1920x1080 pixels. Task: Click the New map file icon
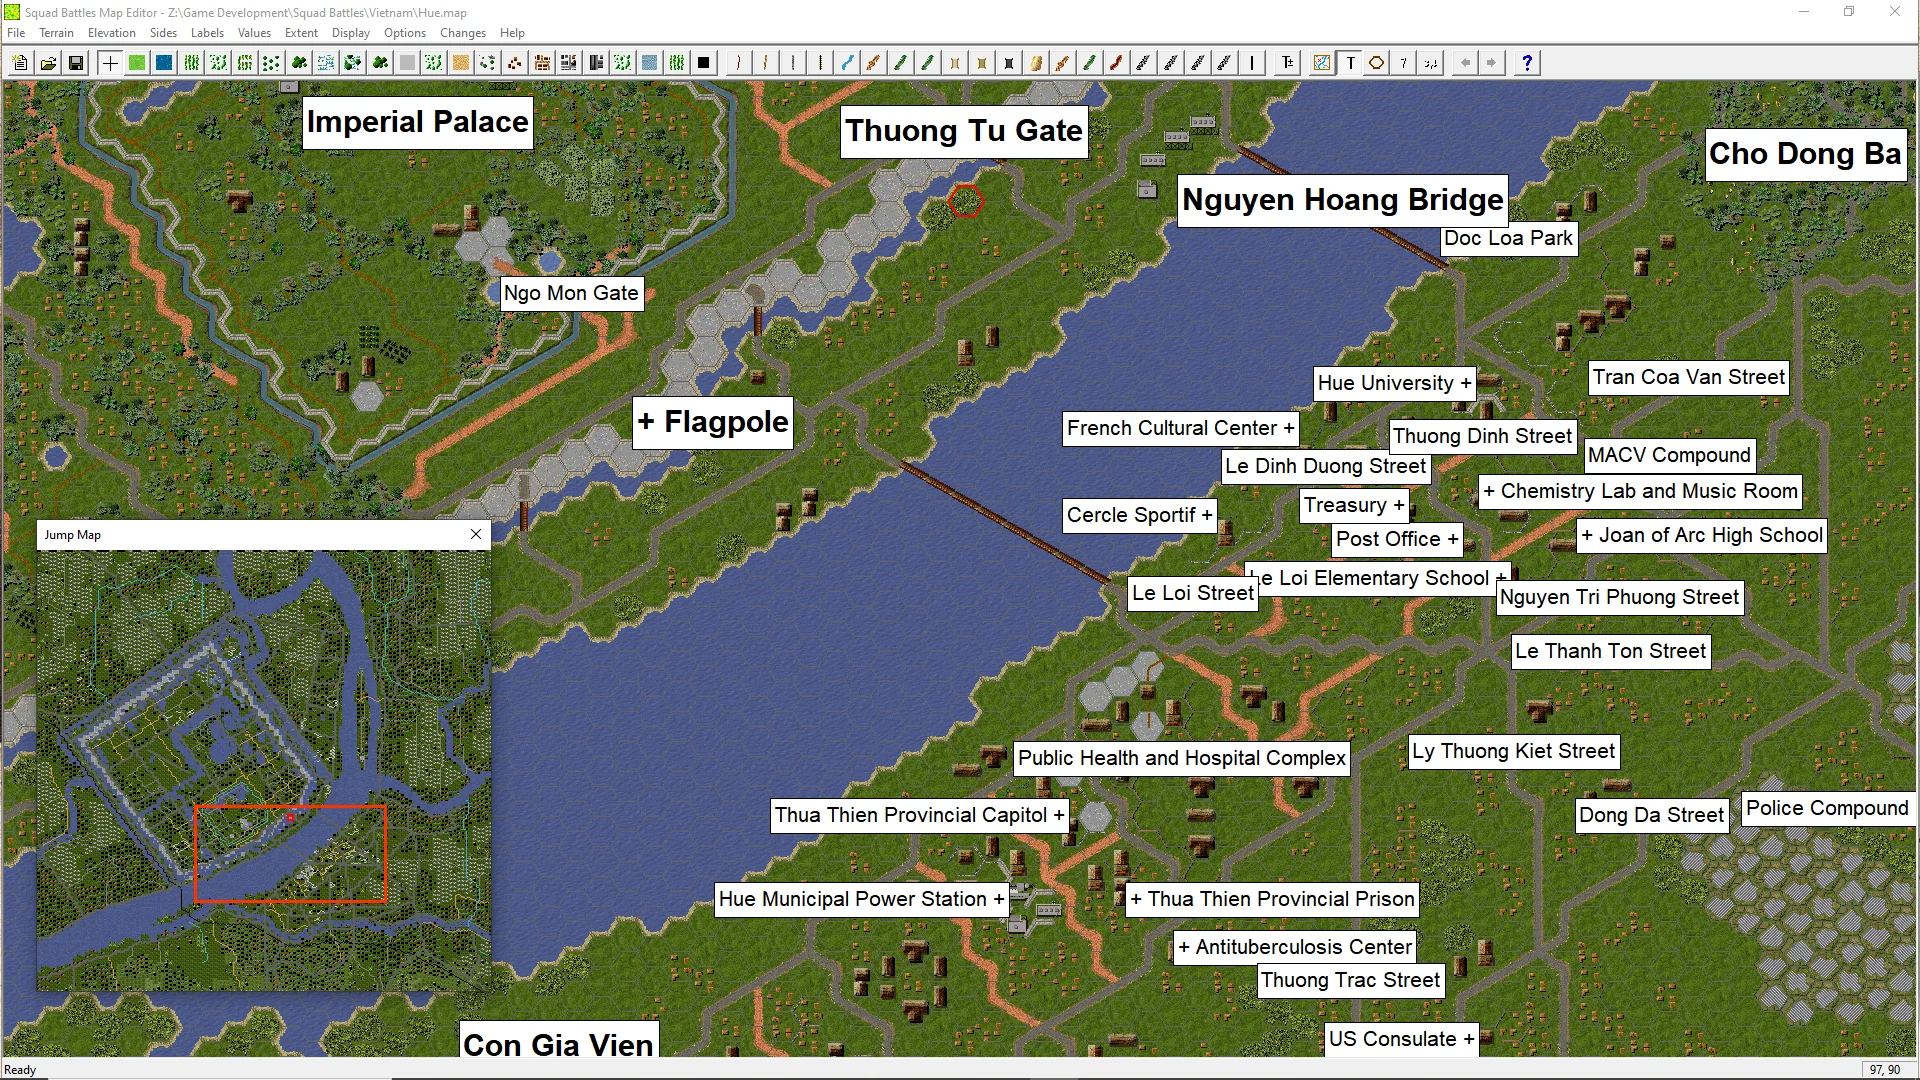click(x=20, y=63)
